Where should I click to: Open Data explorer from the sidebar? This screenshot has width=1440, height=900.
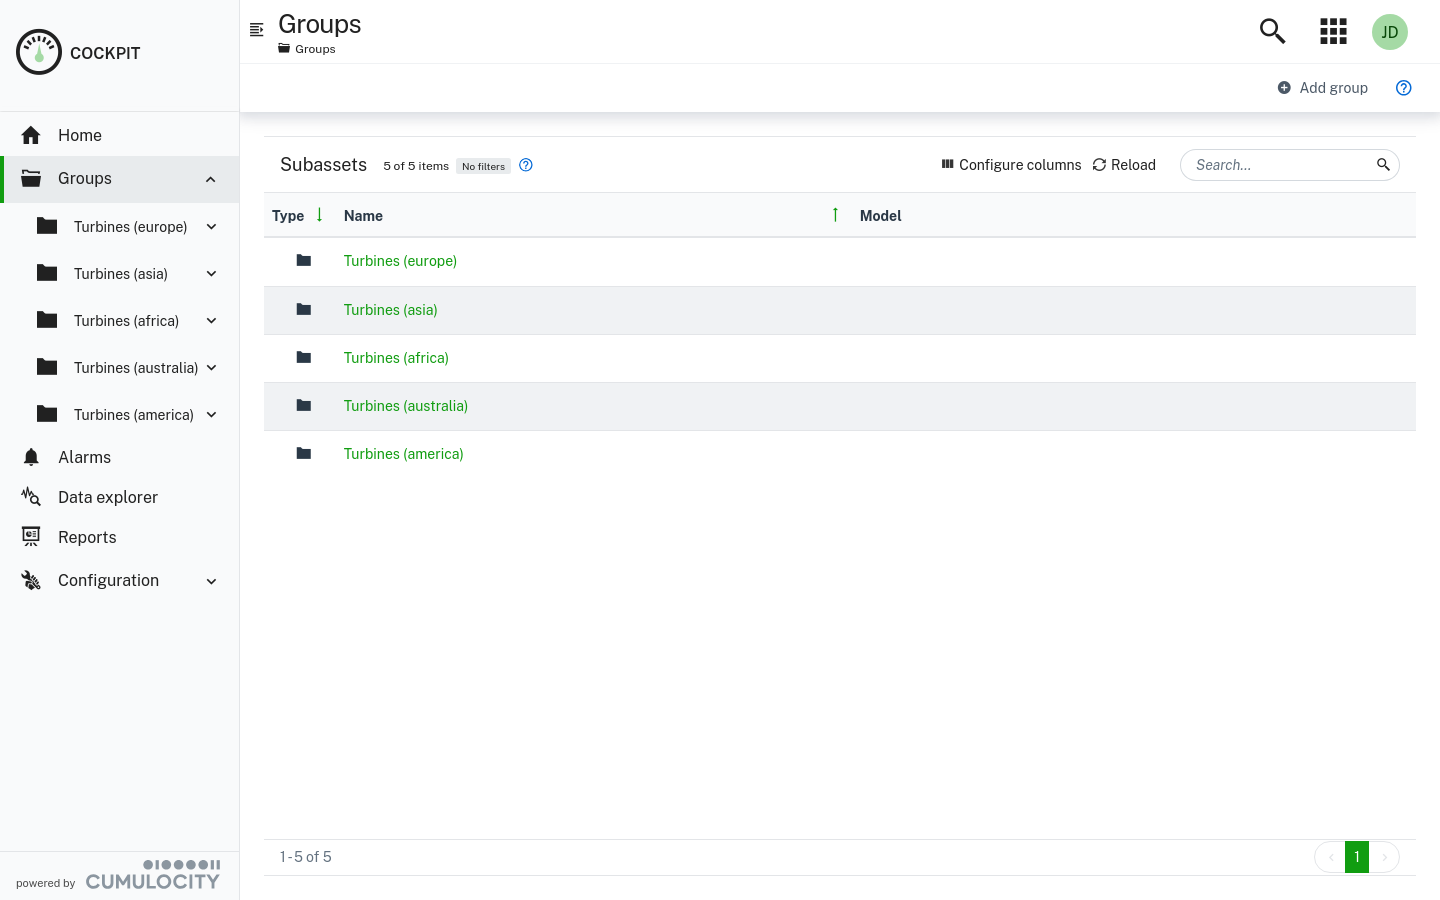(107, 497)
